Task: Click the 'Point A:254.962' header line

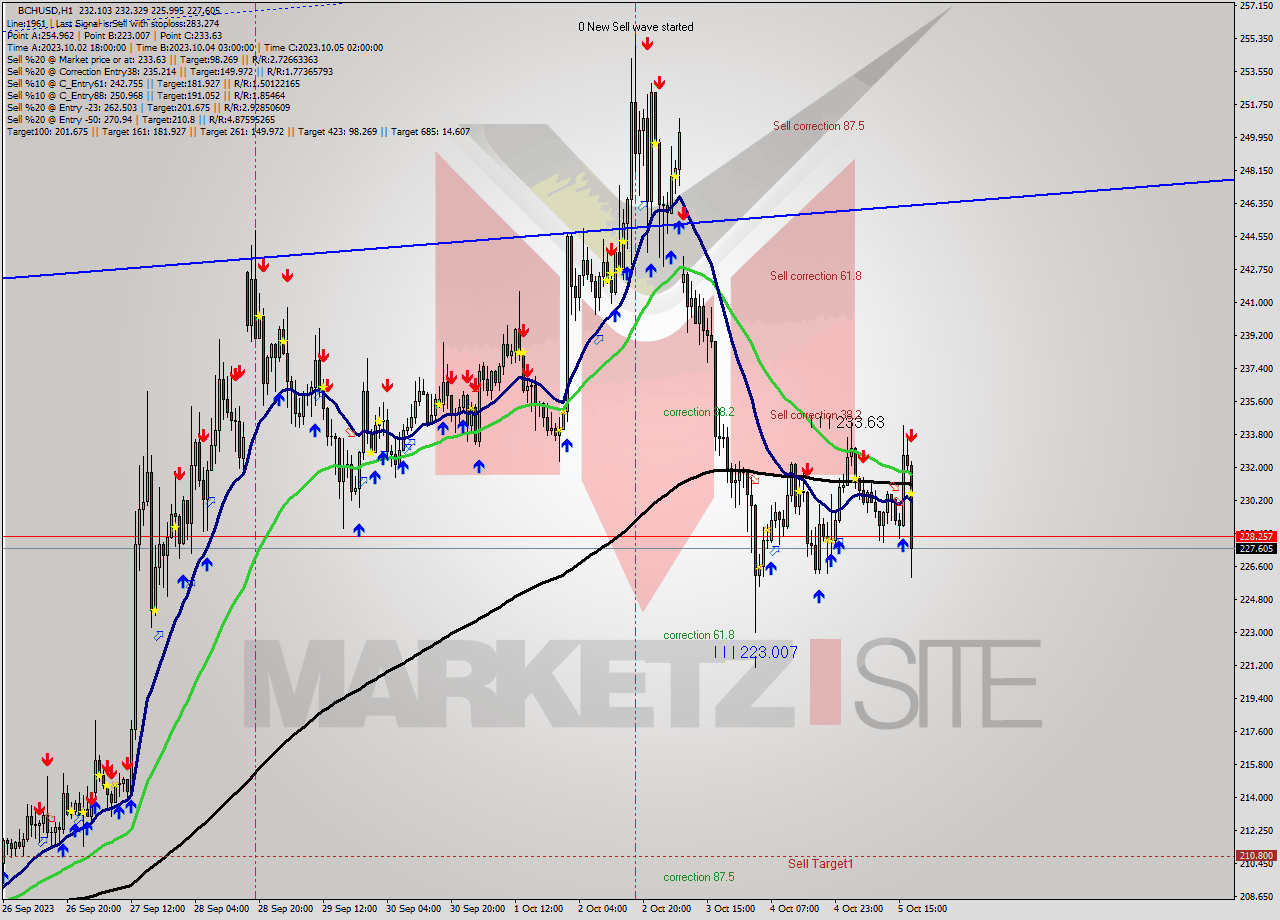Action: (114, 35)
